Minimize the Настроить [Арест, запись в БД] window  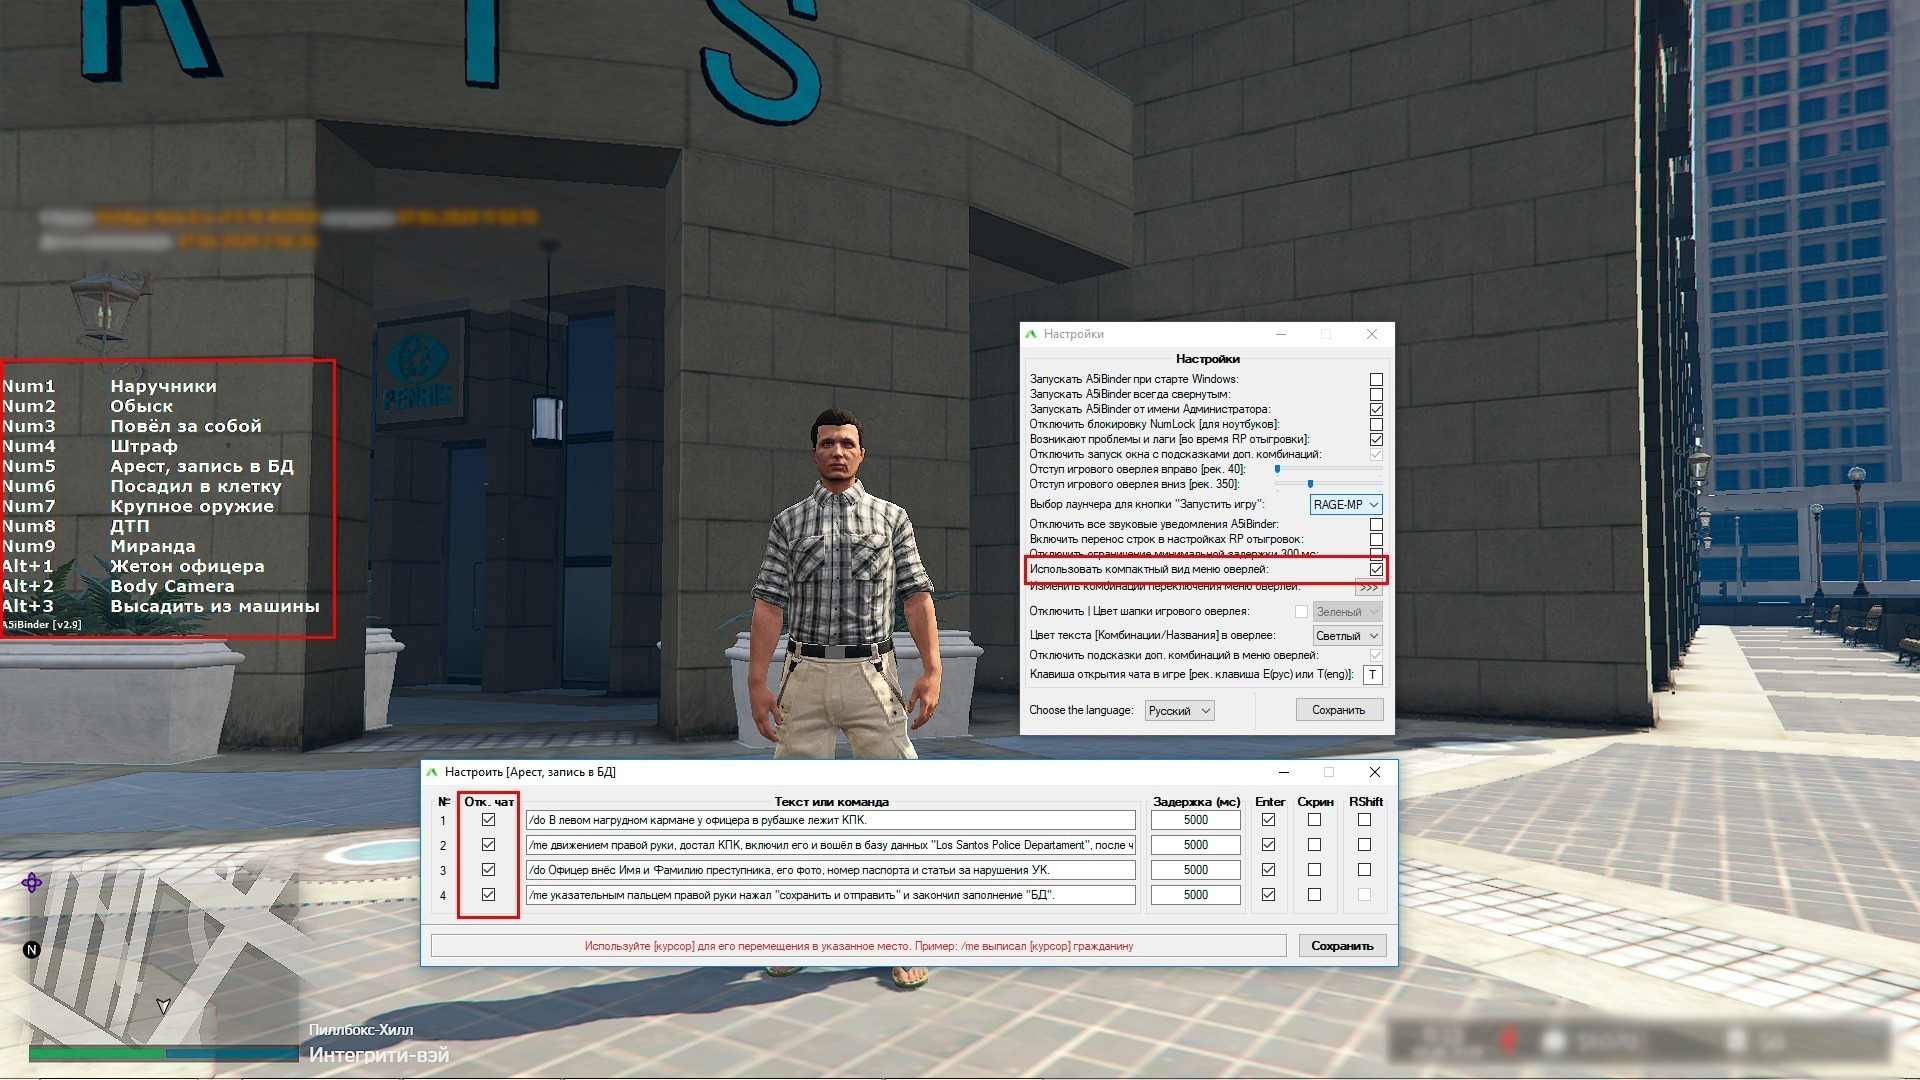tap(1284, 772)
